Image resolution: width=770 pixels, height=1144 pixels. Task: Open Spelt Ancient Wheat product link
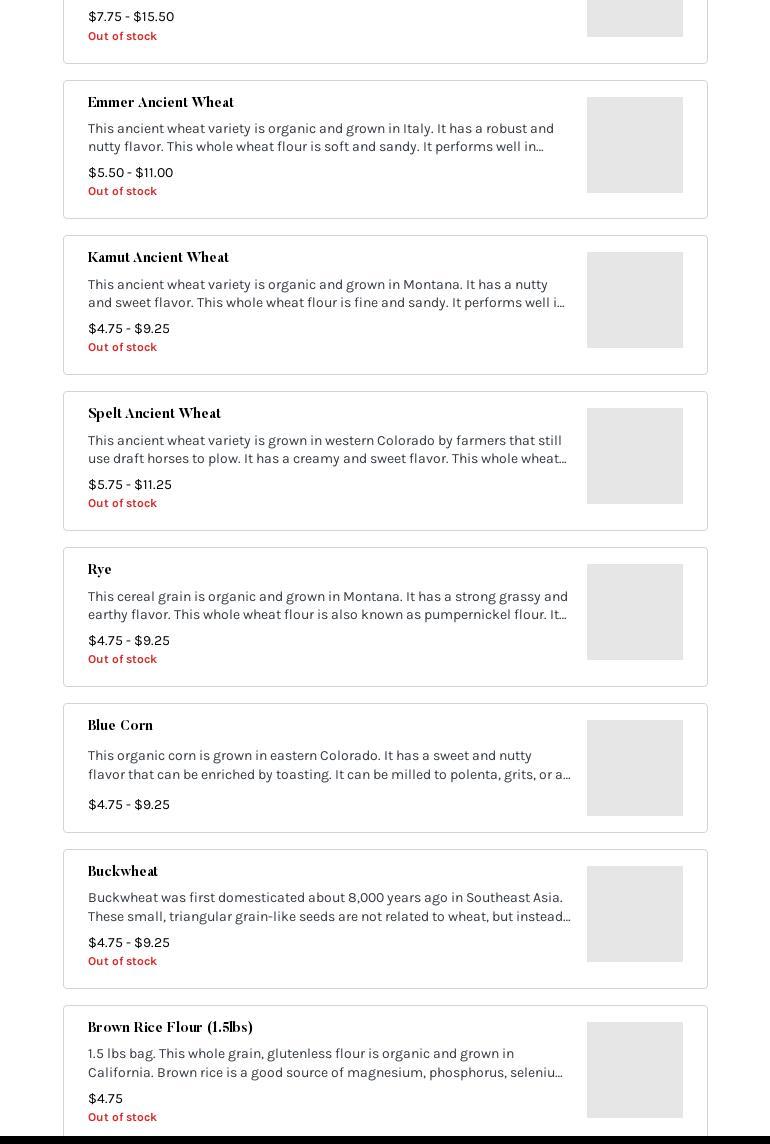(x=154, y=414)
